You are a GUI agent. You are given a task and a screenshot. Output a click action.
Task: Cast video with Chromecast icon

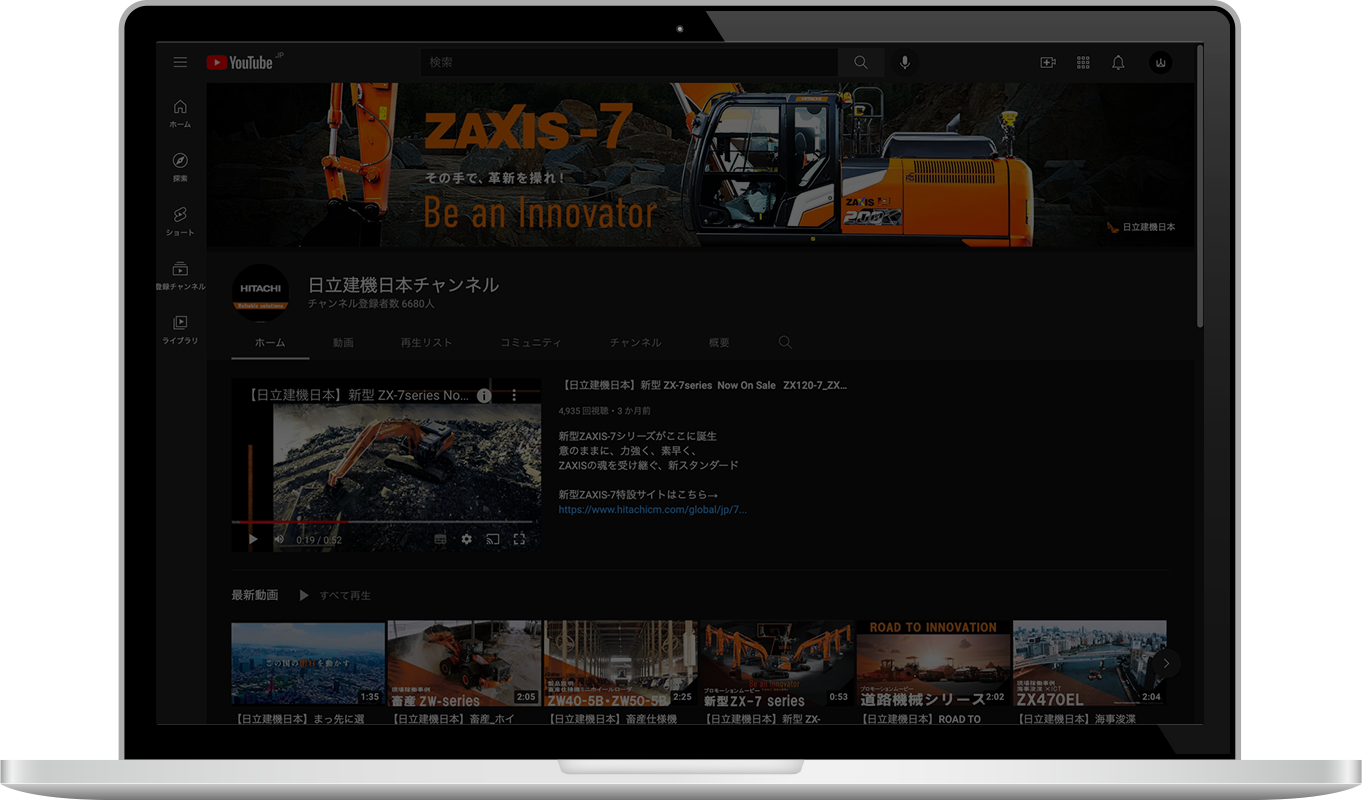click(x=492, y=539)
